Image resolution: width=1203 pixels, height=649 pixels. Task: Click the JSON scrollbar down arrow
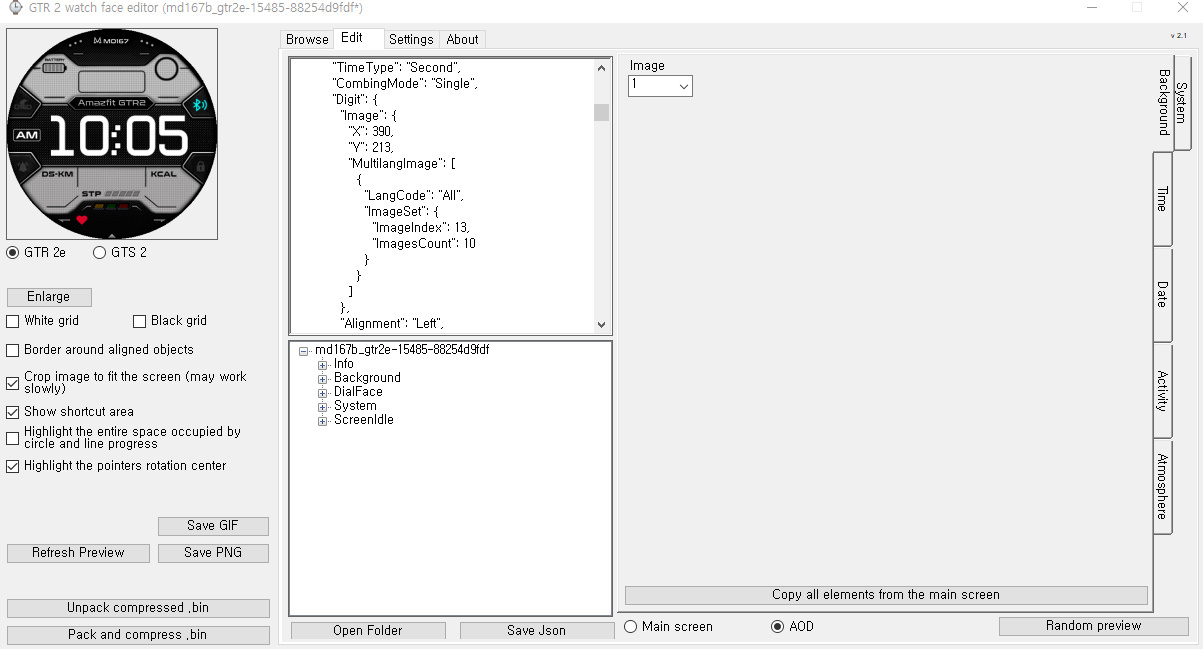[x=601, y=324]
